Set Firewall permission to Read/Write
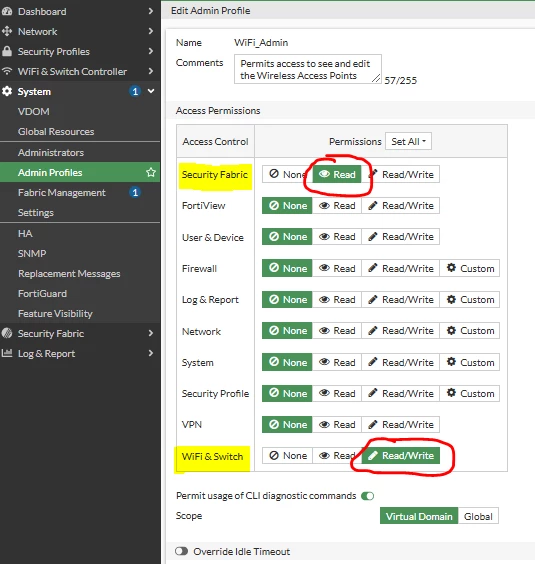This screenshot has width=535, height=564. tap(400, 268)
